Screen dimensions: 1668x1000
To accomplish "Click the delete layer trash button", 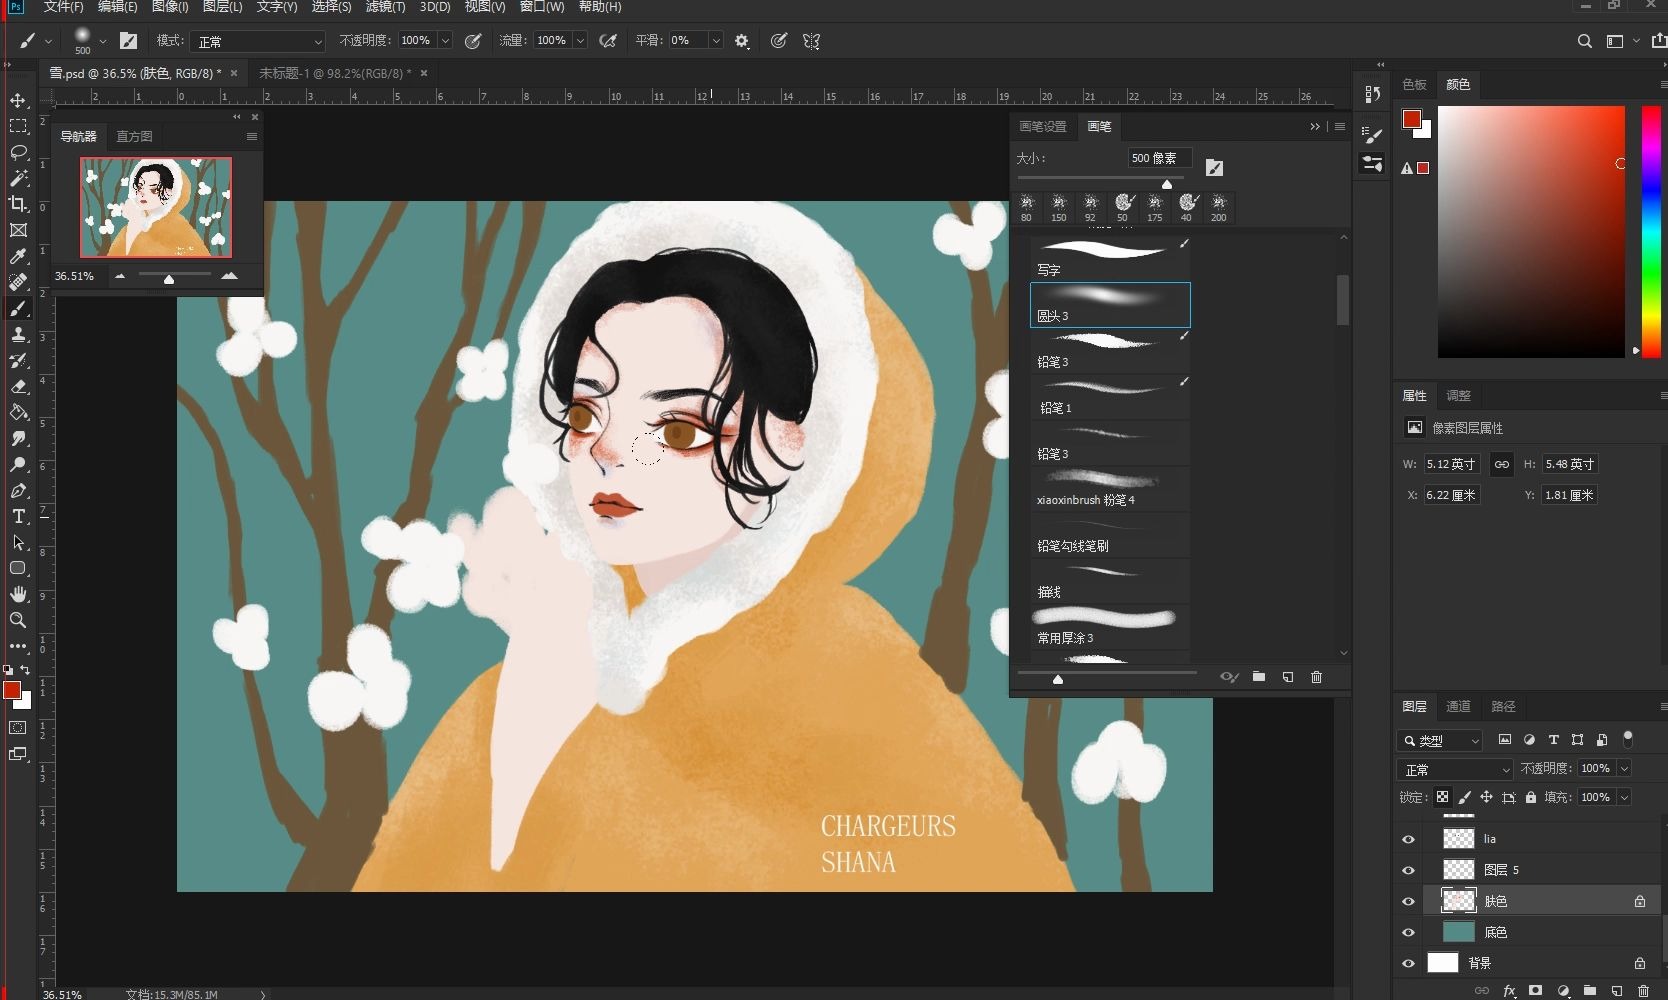I will 1643,991.
